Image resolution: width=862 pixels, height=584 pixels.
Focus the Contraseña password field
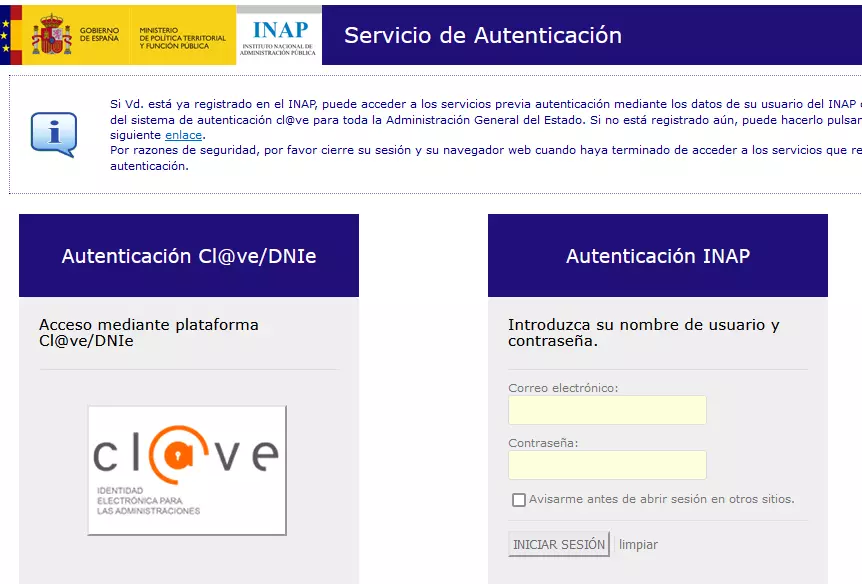point(607,465)
